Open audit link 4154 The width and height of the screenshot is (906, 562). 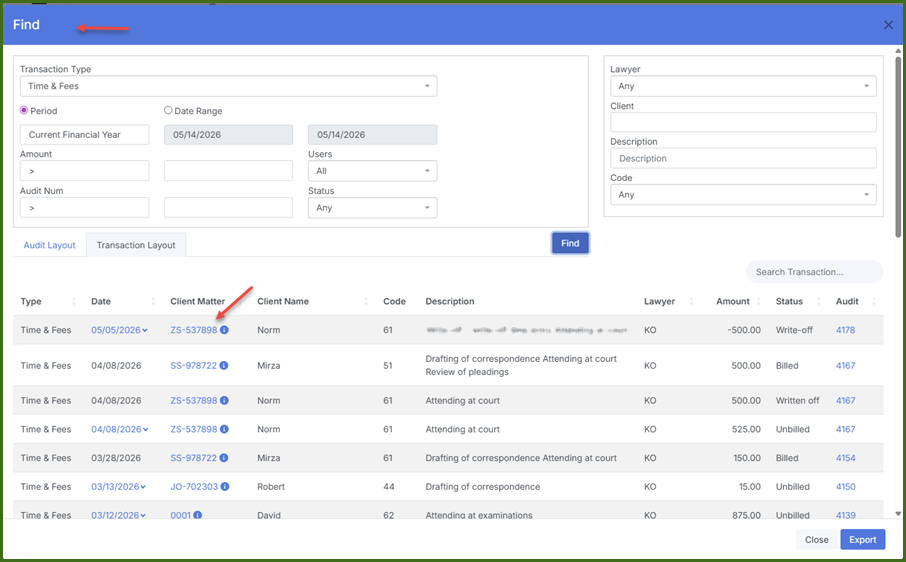point(845,457)
